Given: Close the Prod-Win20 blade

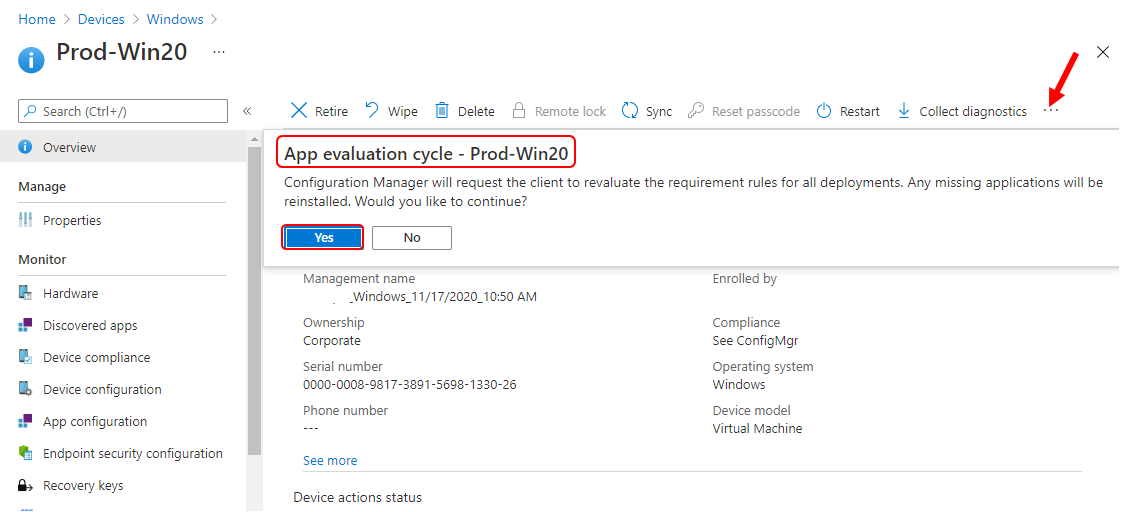Looking at the screenshot, I should pos(1103,51).
